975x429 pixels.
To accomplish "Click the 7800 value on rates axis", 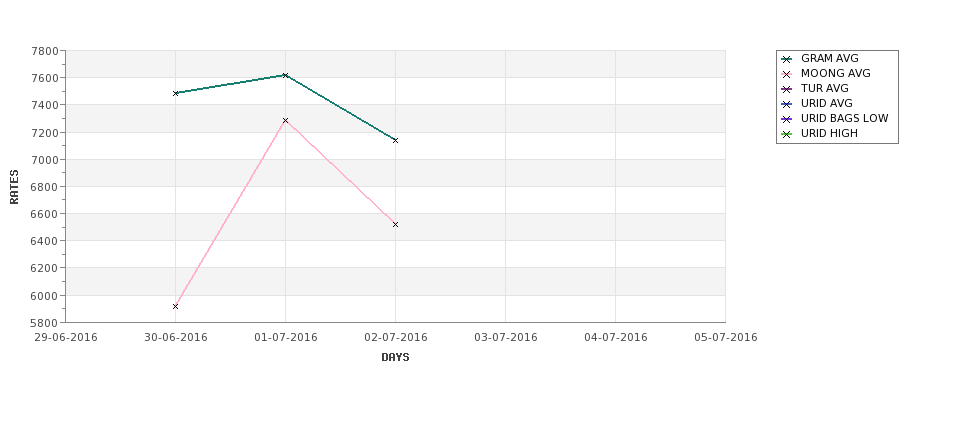I will [x=45, y=51].
